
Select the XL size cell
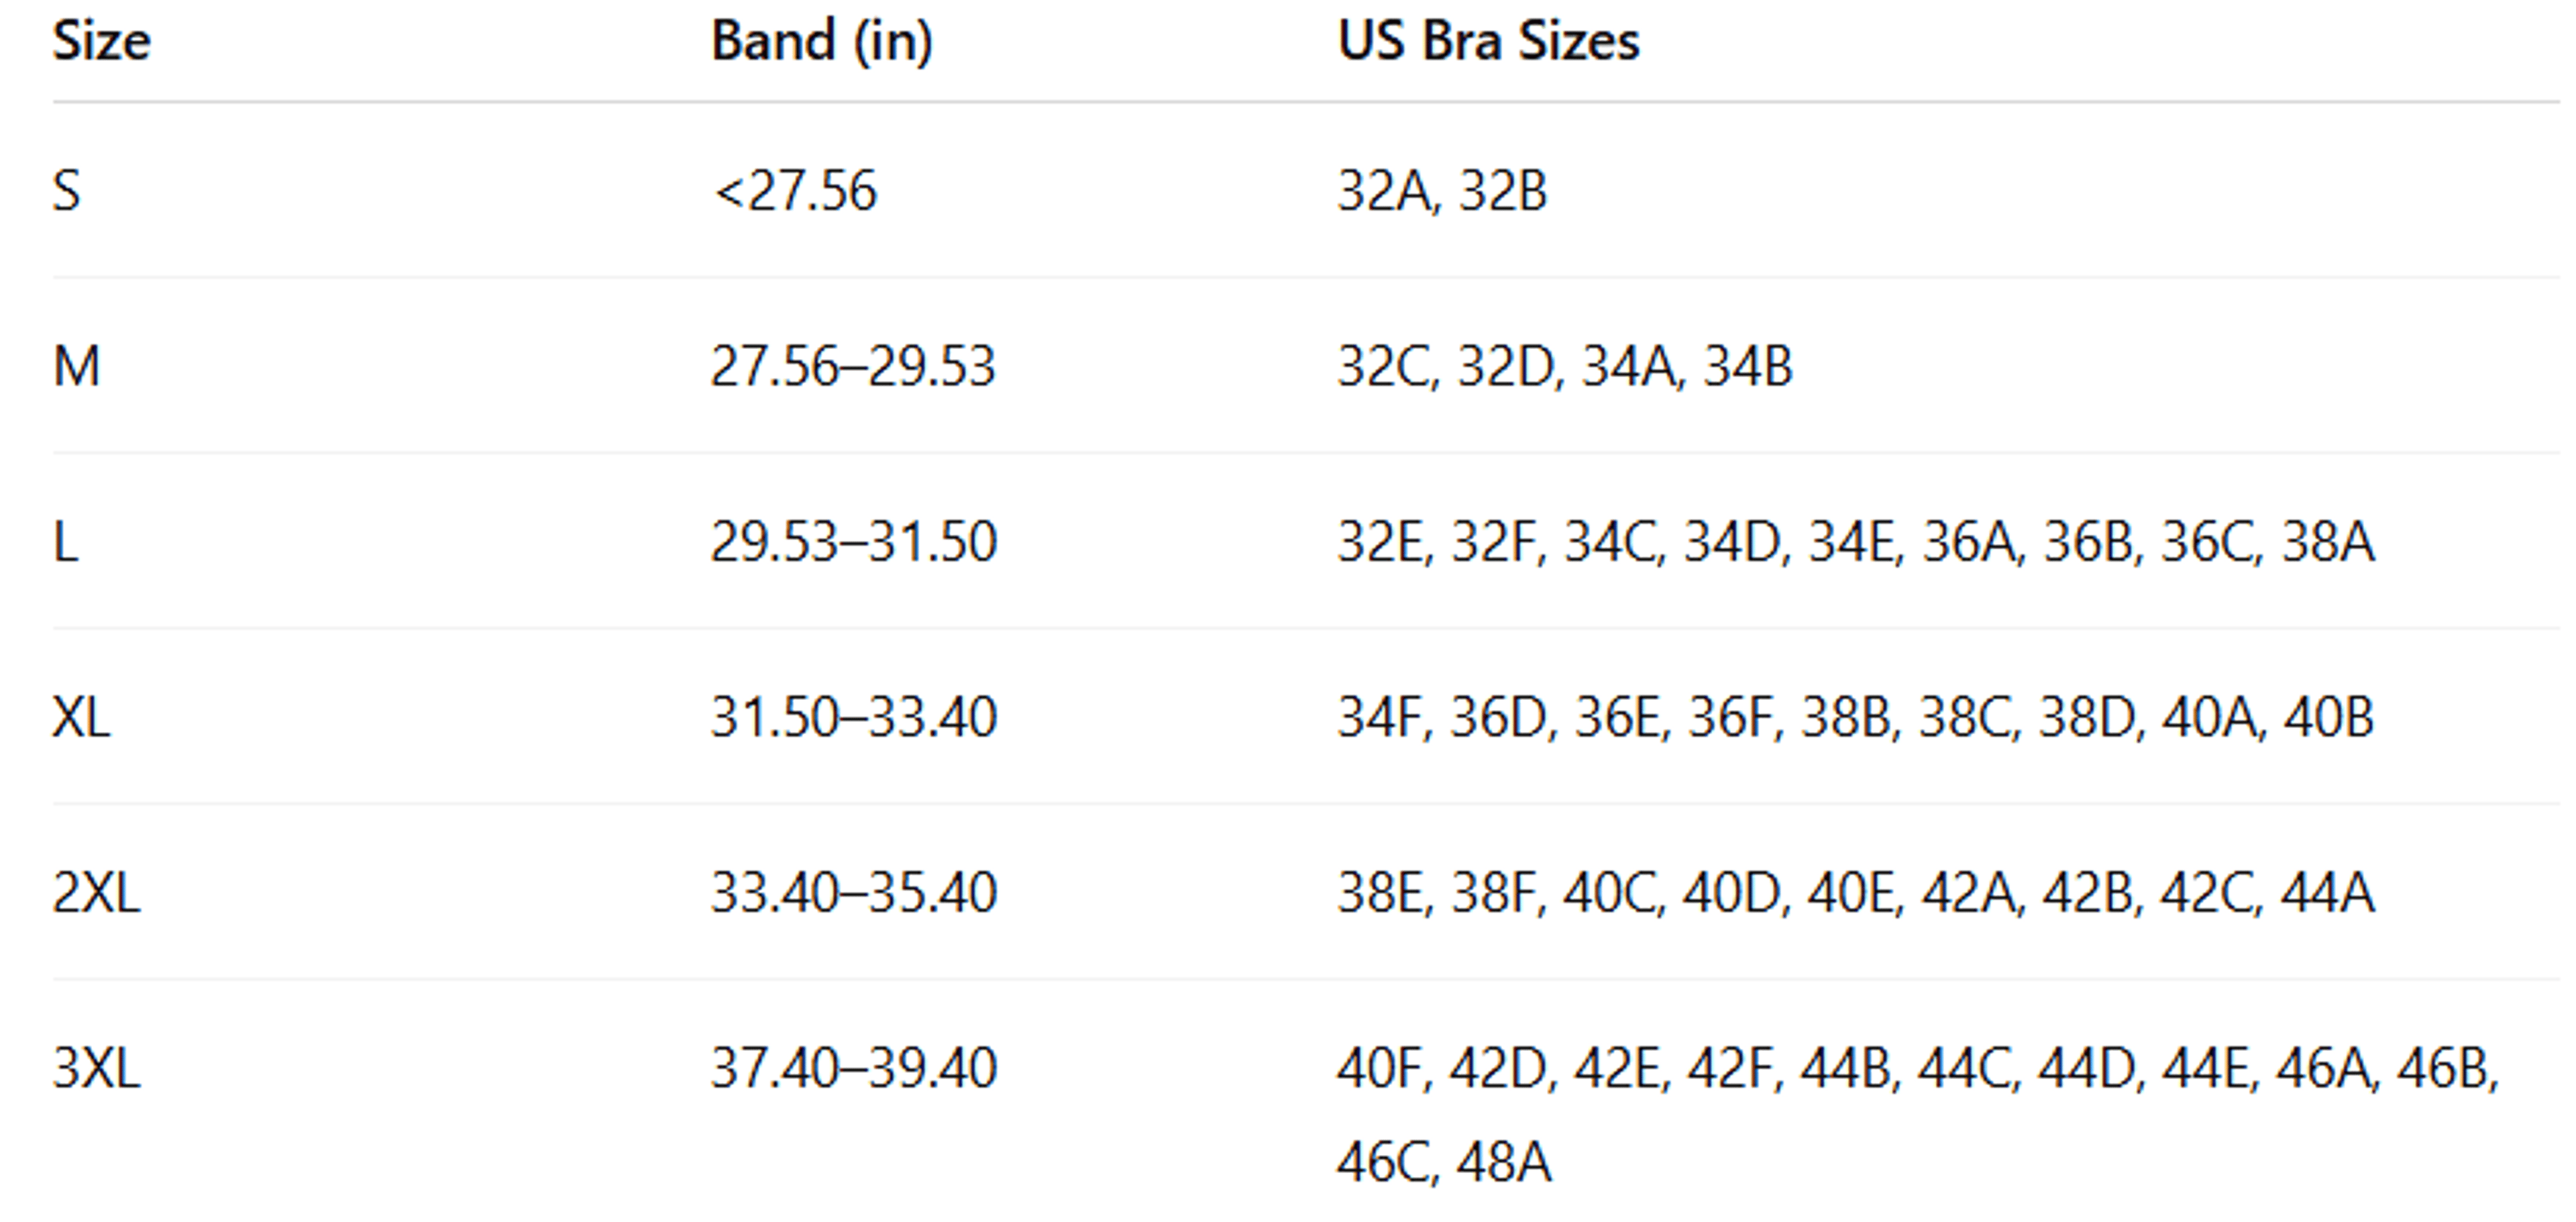click(x=81, y=717)
